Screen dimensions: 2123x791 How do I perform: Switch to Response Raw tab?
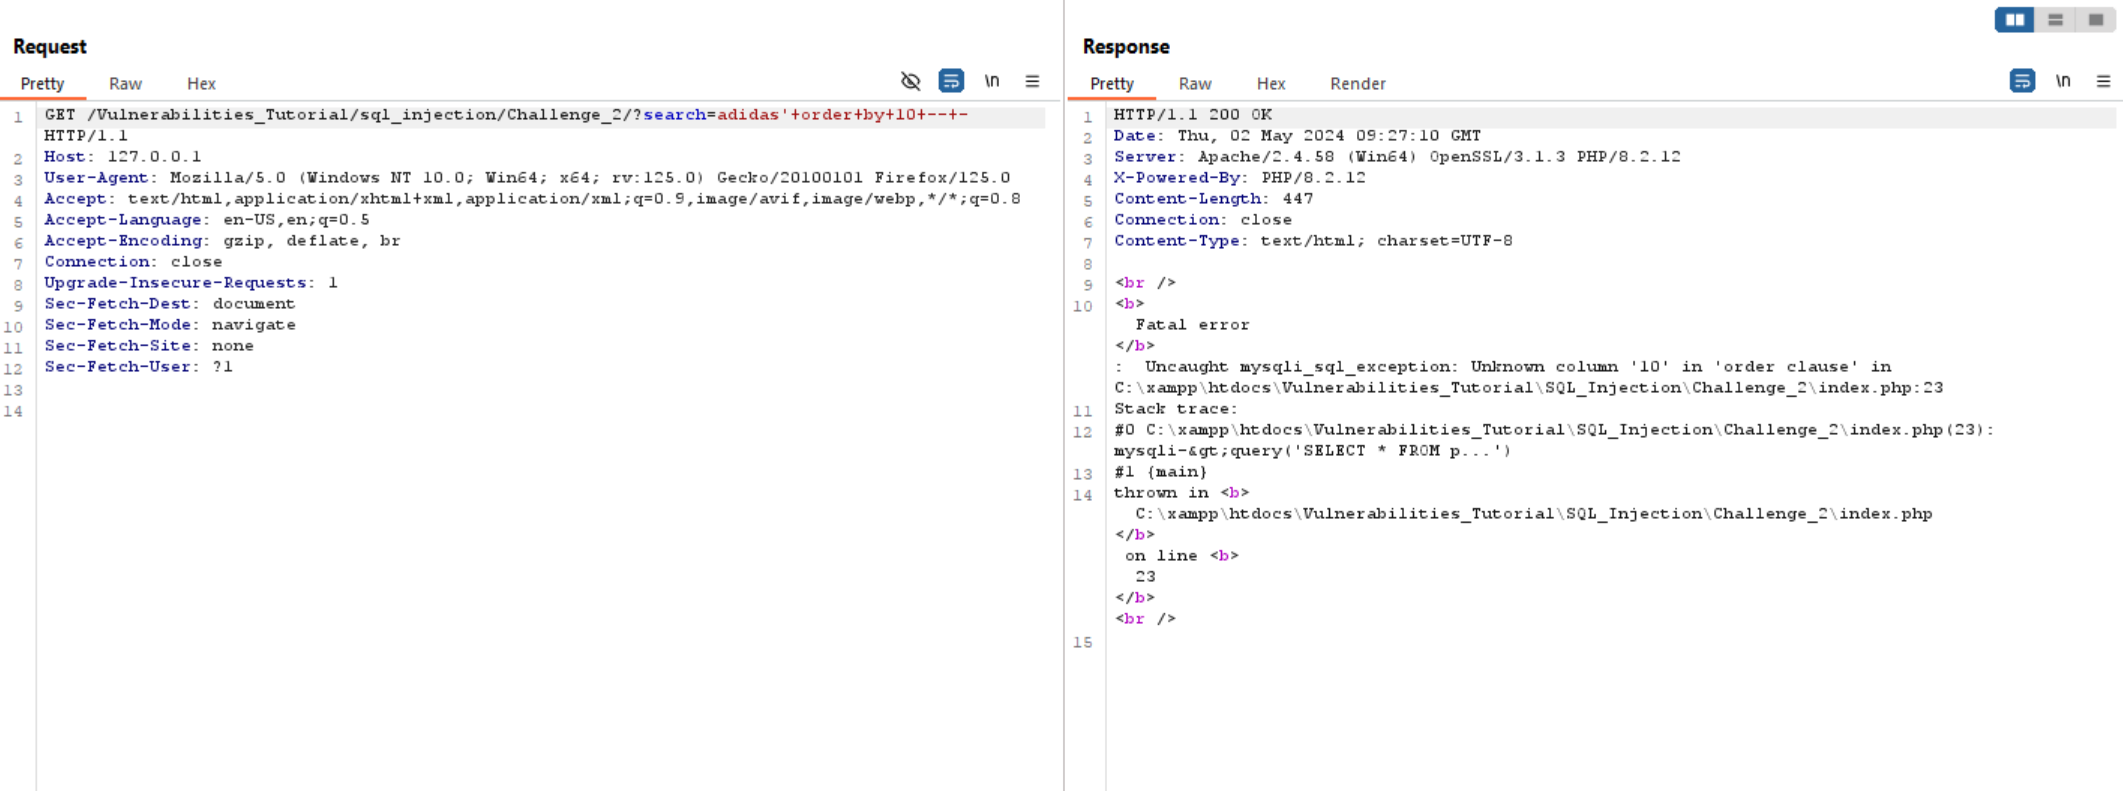click(1195, 84)
